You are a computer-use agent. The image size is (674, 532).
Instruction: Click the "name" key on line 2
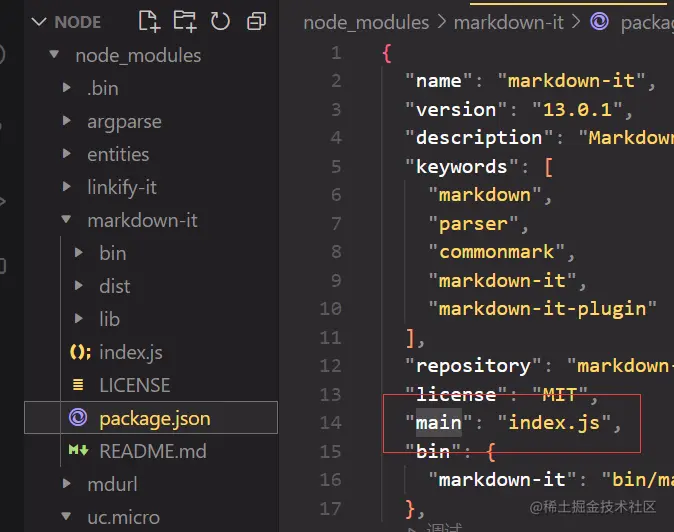click(x=438, y=81)
